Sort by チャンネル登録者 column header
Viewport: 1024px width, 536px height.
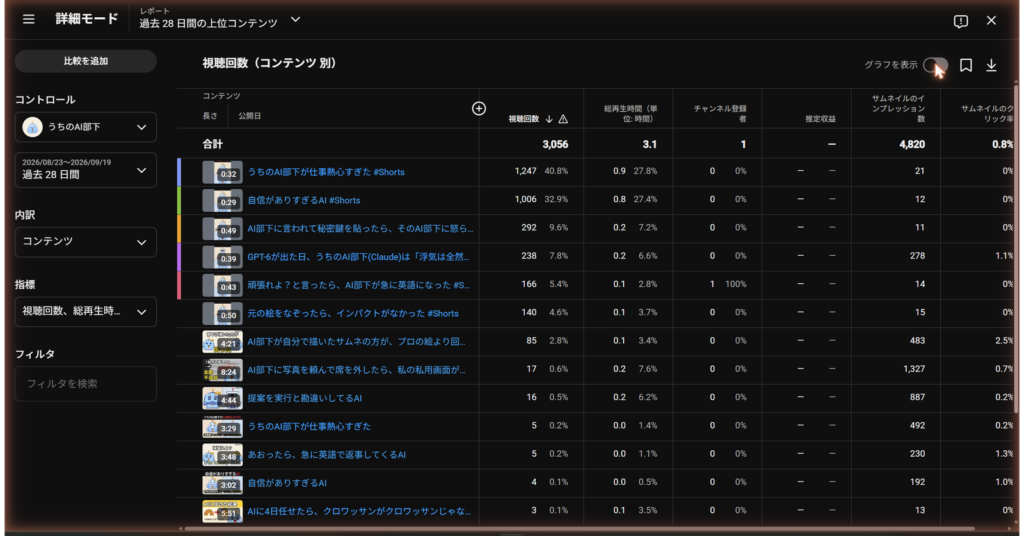tap(720, 114)
